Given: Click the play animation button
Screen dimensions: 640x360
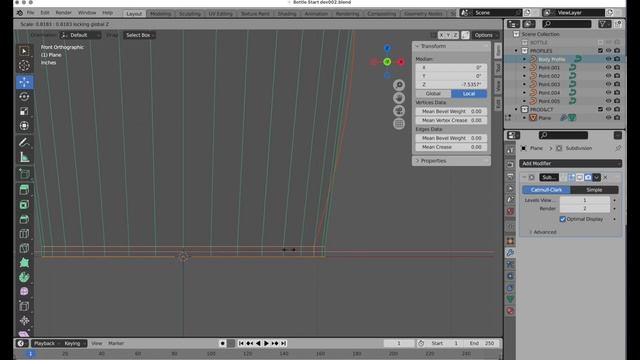Looking at the screenshot, I should pyautogui.click(x=266, y=343).
